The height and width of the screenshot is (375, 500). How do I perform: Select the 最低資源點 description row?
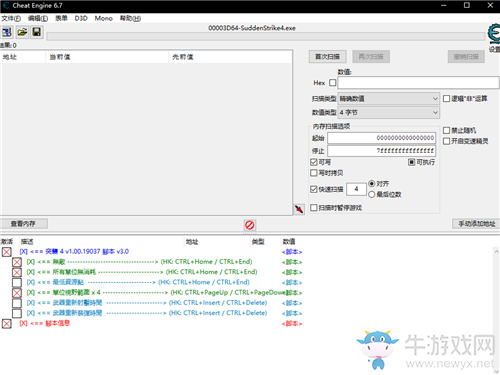(138, 282)
